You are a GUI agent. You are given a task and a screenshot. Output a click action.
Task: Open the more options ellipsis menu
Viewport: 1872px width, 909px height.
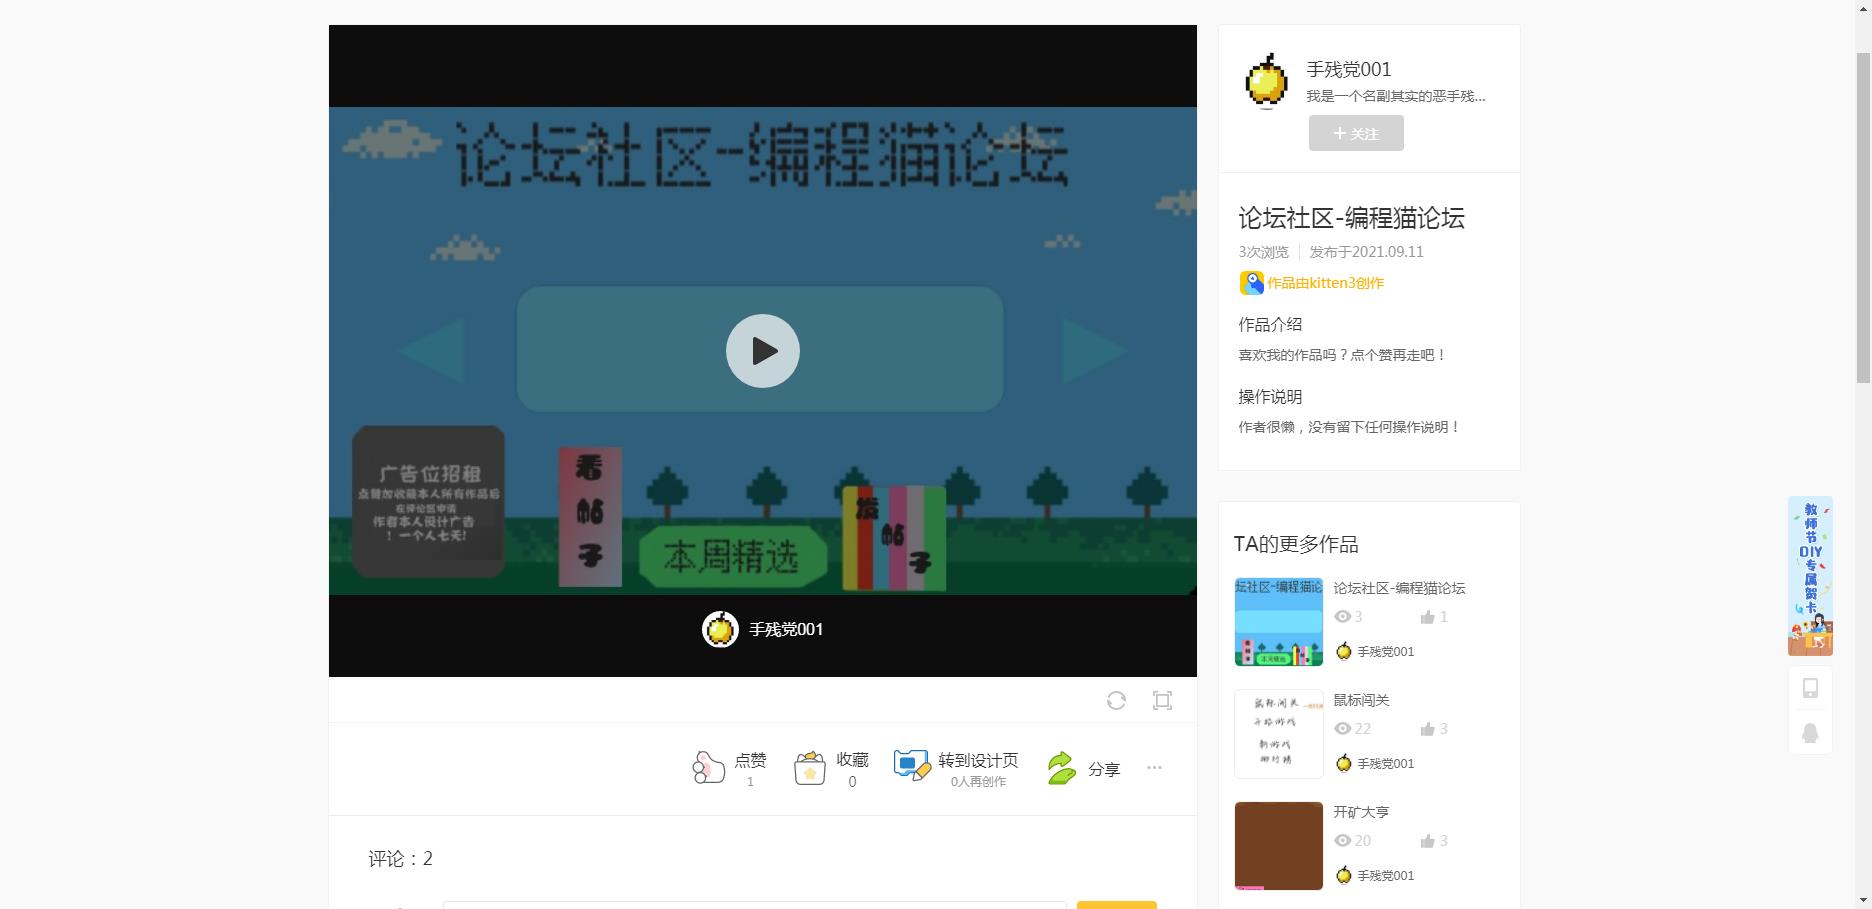1154,768
